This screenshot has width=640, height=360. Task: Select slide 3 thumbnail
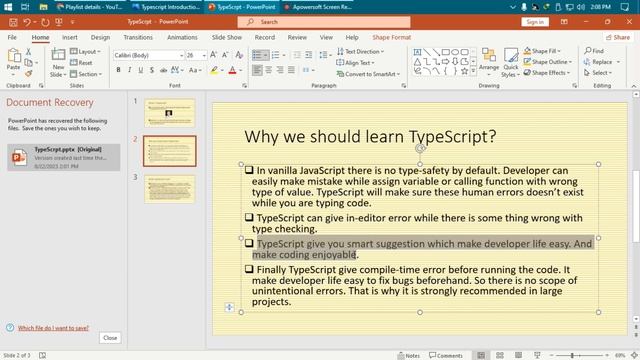[169, 189]
